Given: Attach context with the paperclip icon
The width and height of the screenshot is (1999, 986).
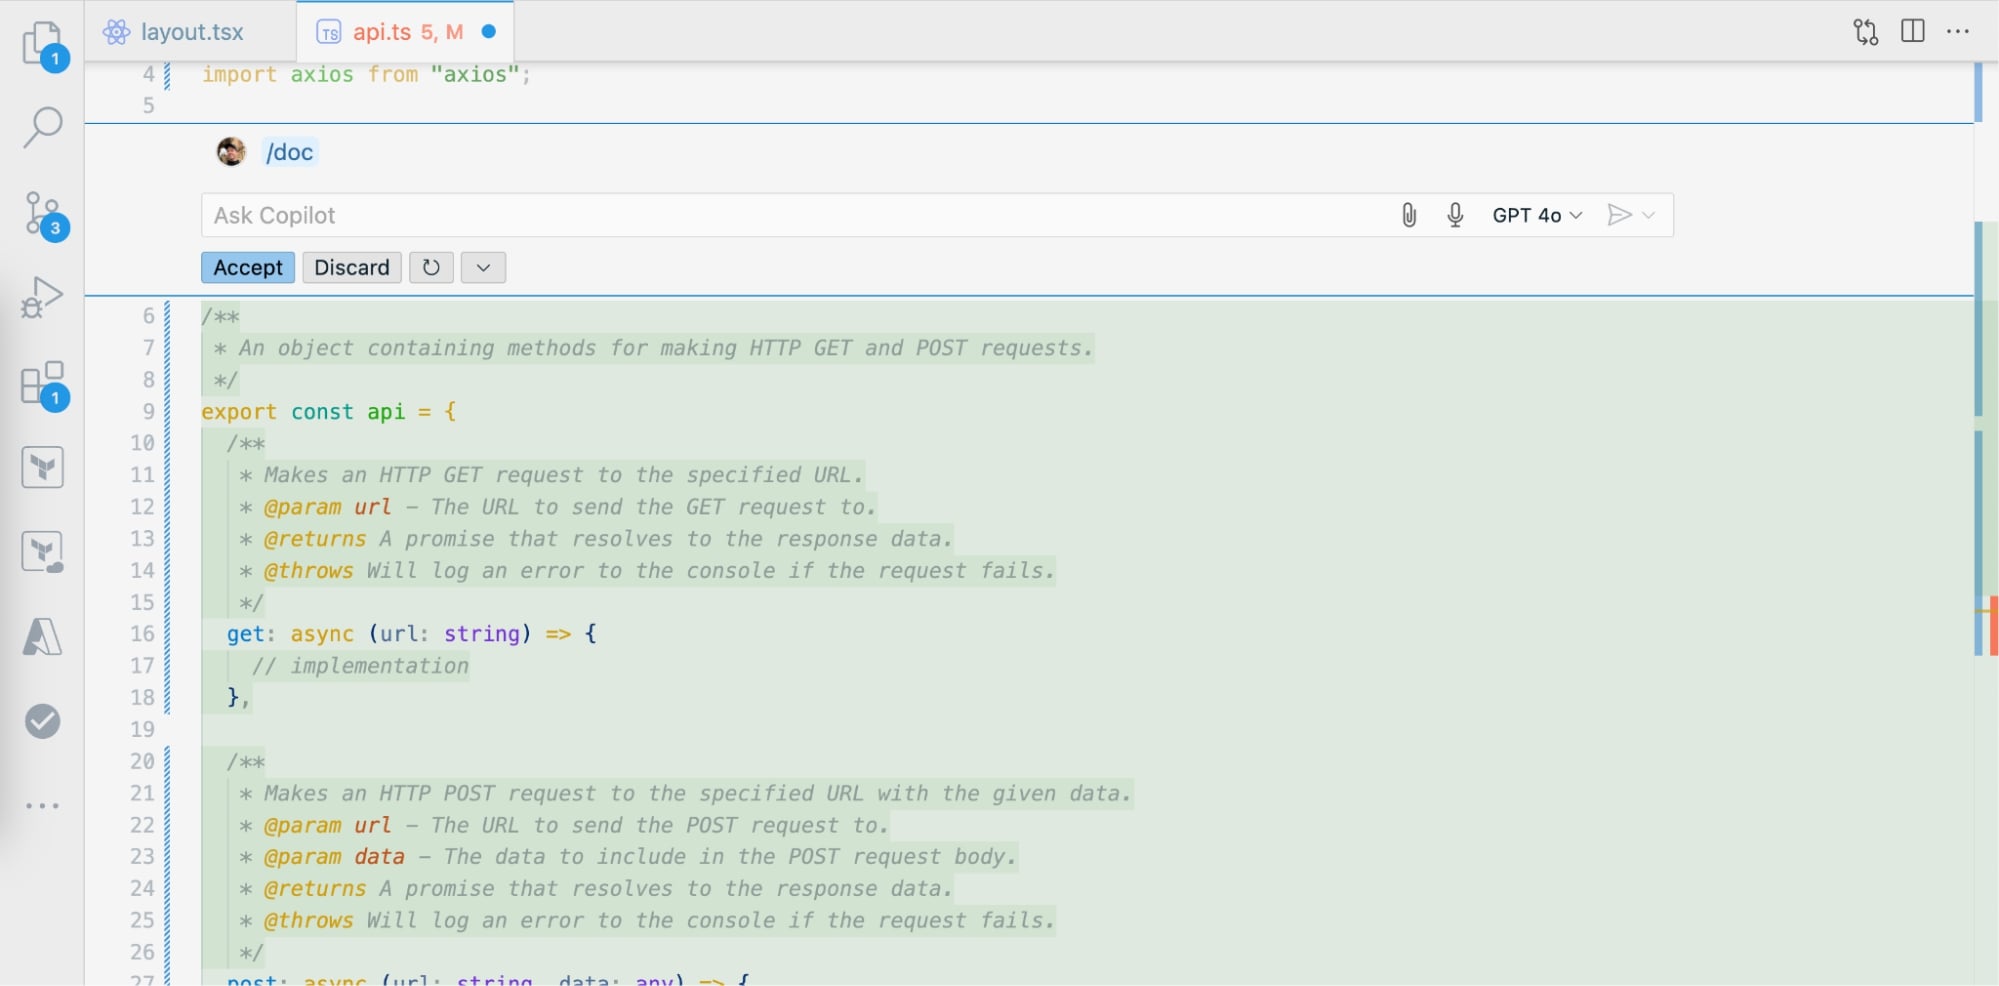Looking at the screenshot, I should [x=1408, y=215].
